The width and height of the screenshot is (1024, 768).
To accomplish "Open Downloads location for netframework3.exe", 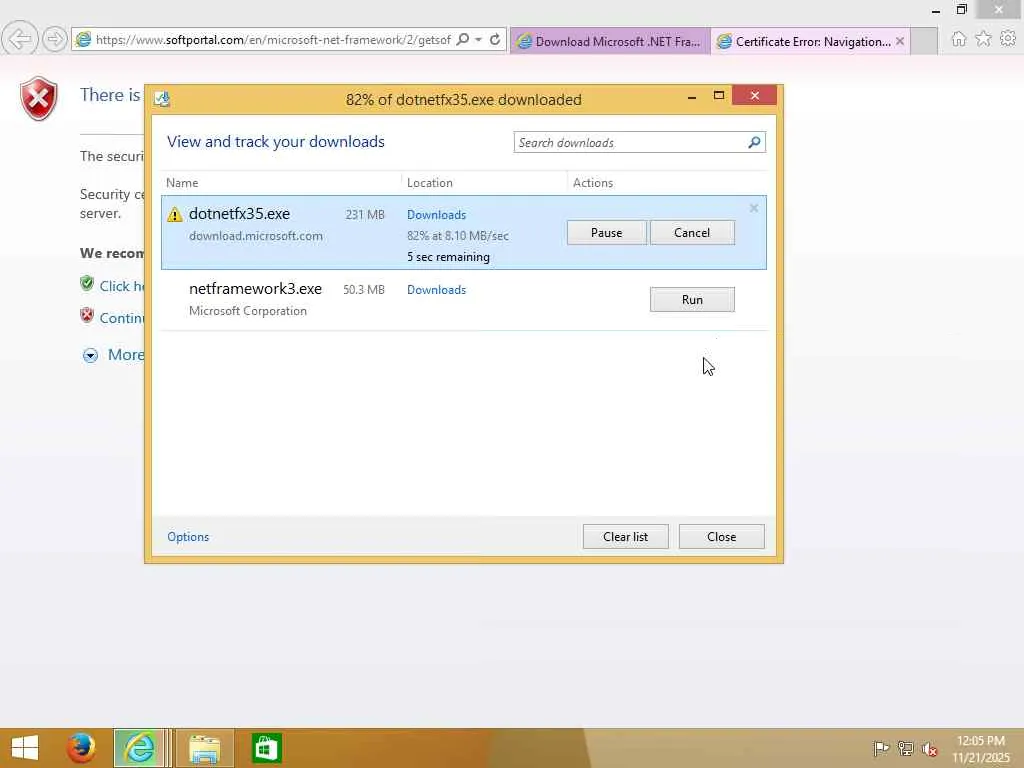I will (x=436, y=290).
